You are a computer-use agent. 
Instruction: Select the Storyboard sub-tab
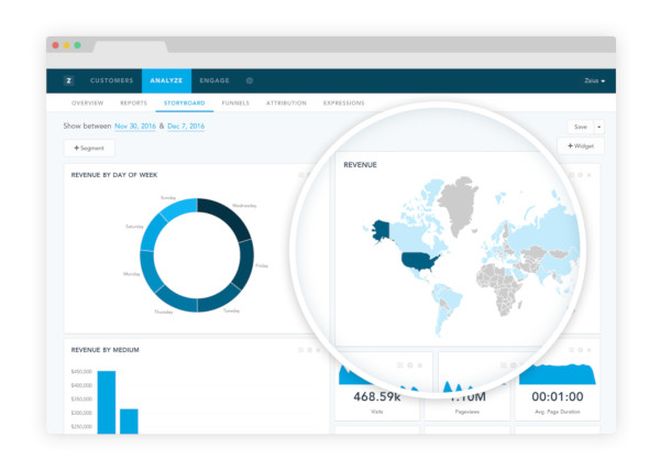click(x=184, y=103)
